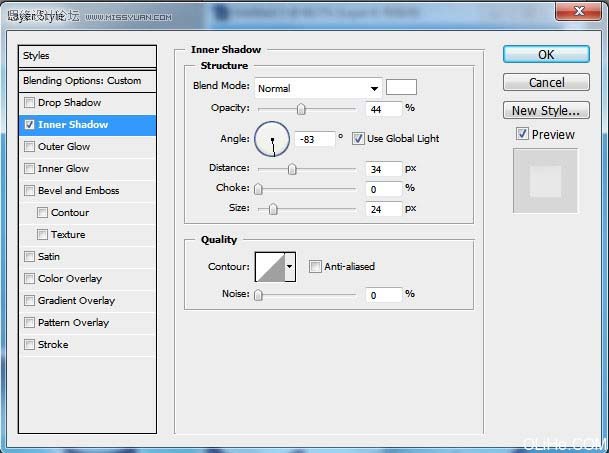Click the Distance value field
609x453 pixels.
click(384, 169)
